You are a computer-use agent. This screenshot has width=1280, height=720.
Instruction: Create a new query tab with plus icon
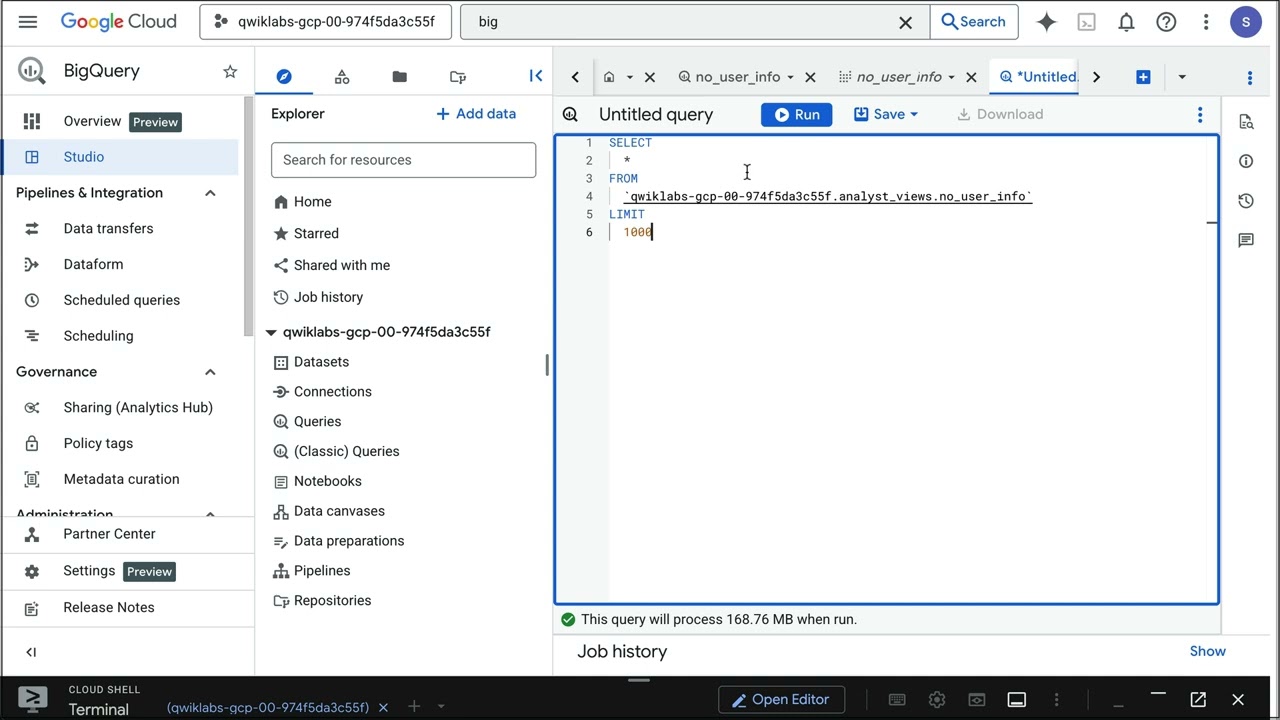coord(1143,77)
